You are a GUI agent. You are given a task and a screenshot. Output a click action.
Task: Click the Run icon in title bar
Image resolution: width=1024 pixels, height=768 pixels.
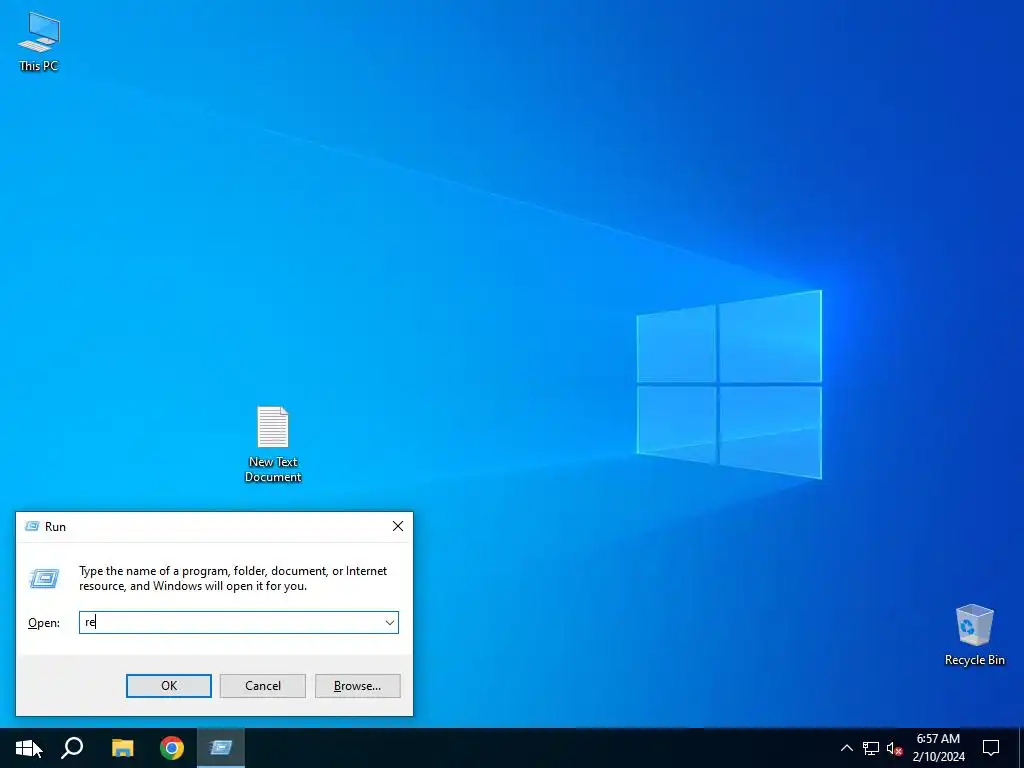31,526
